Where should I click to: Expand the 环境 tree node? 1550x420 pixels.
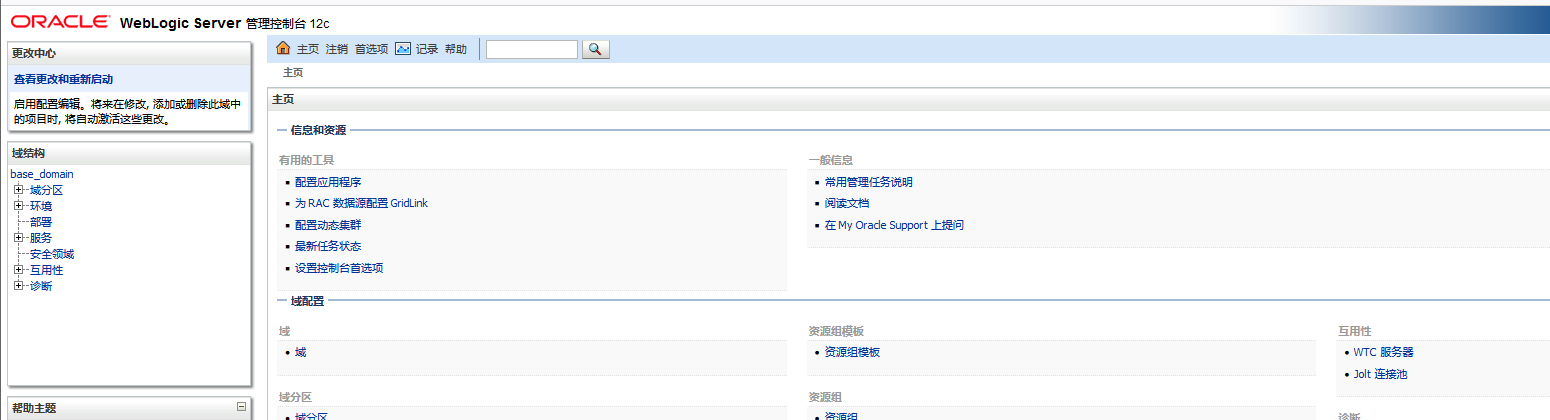(19, 206)
